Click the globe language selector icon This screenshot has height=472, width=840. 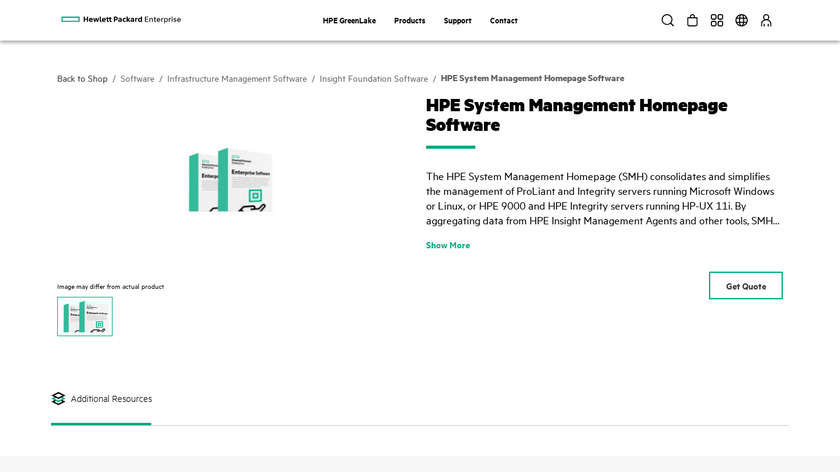(x=741, y=20)
